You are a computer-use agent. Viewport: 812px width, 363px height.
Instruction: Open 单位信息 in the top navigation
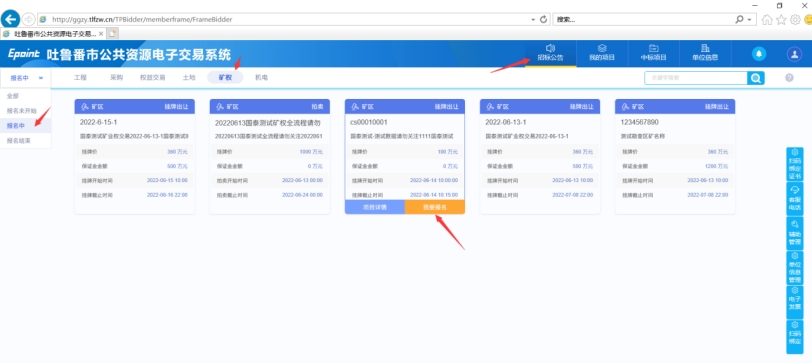pyautogui.click(x=705, y=53)
